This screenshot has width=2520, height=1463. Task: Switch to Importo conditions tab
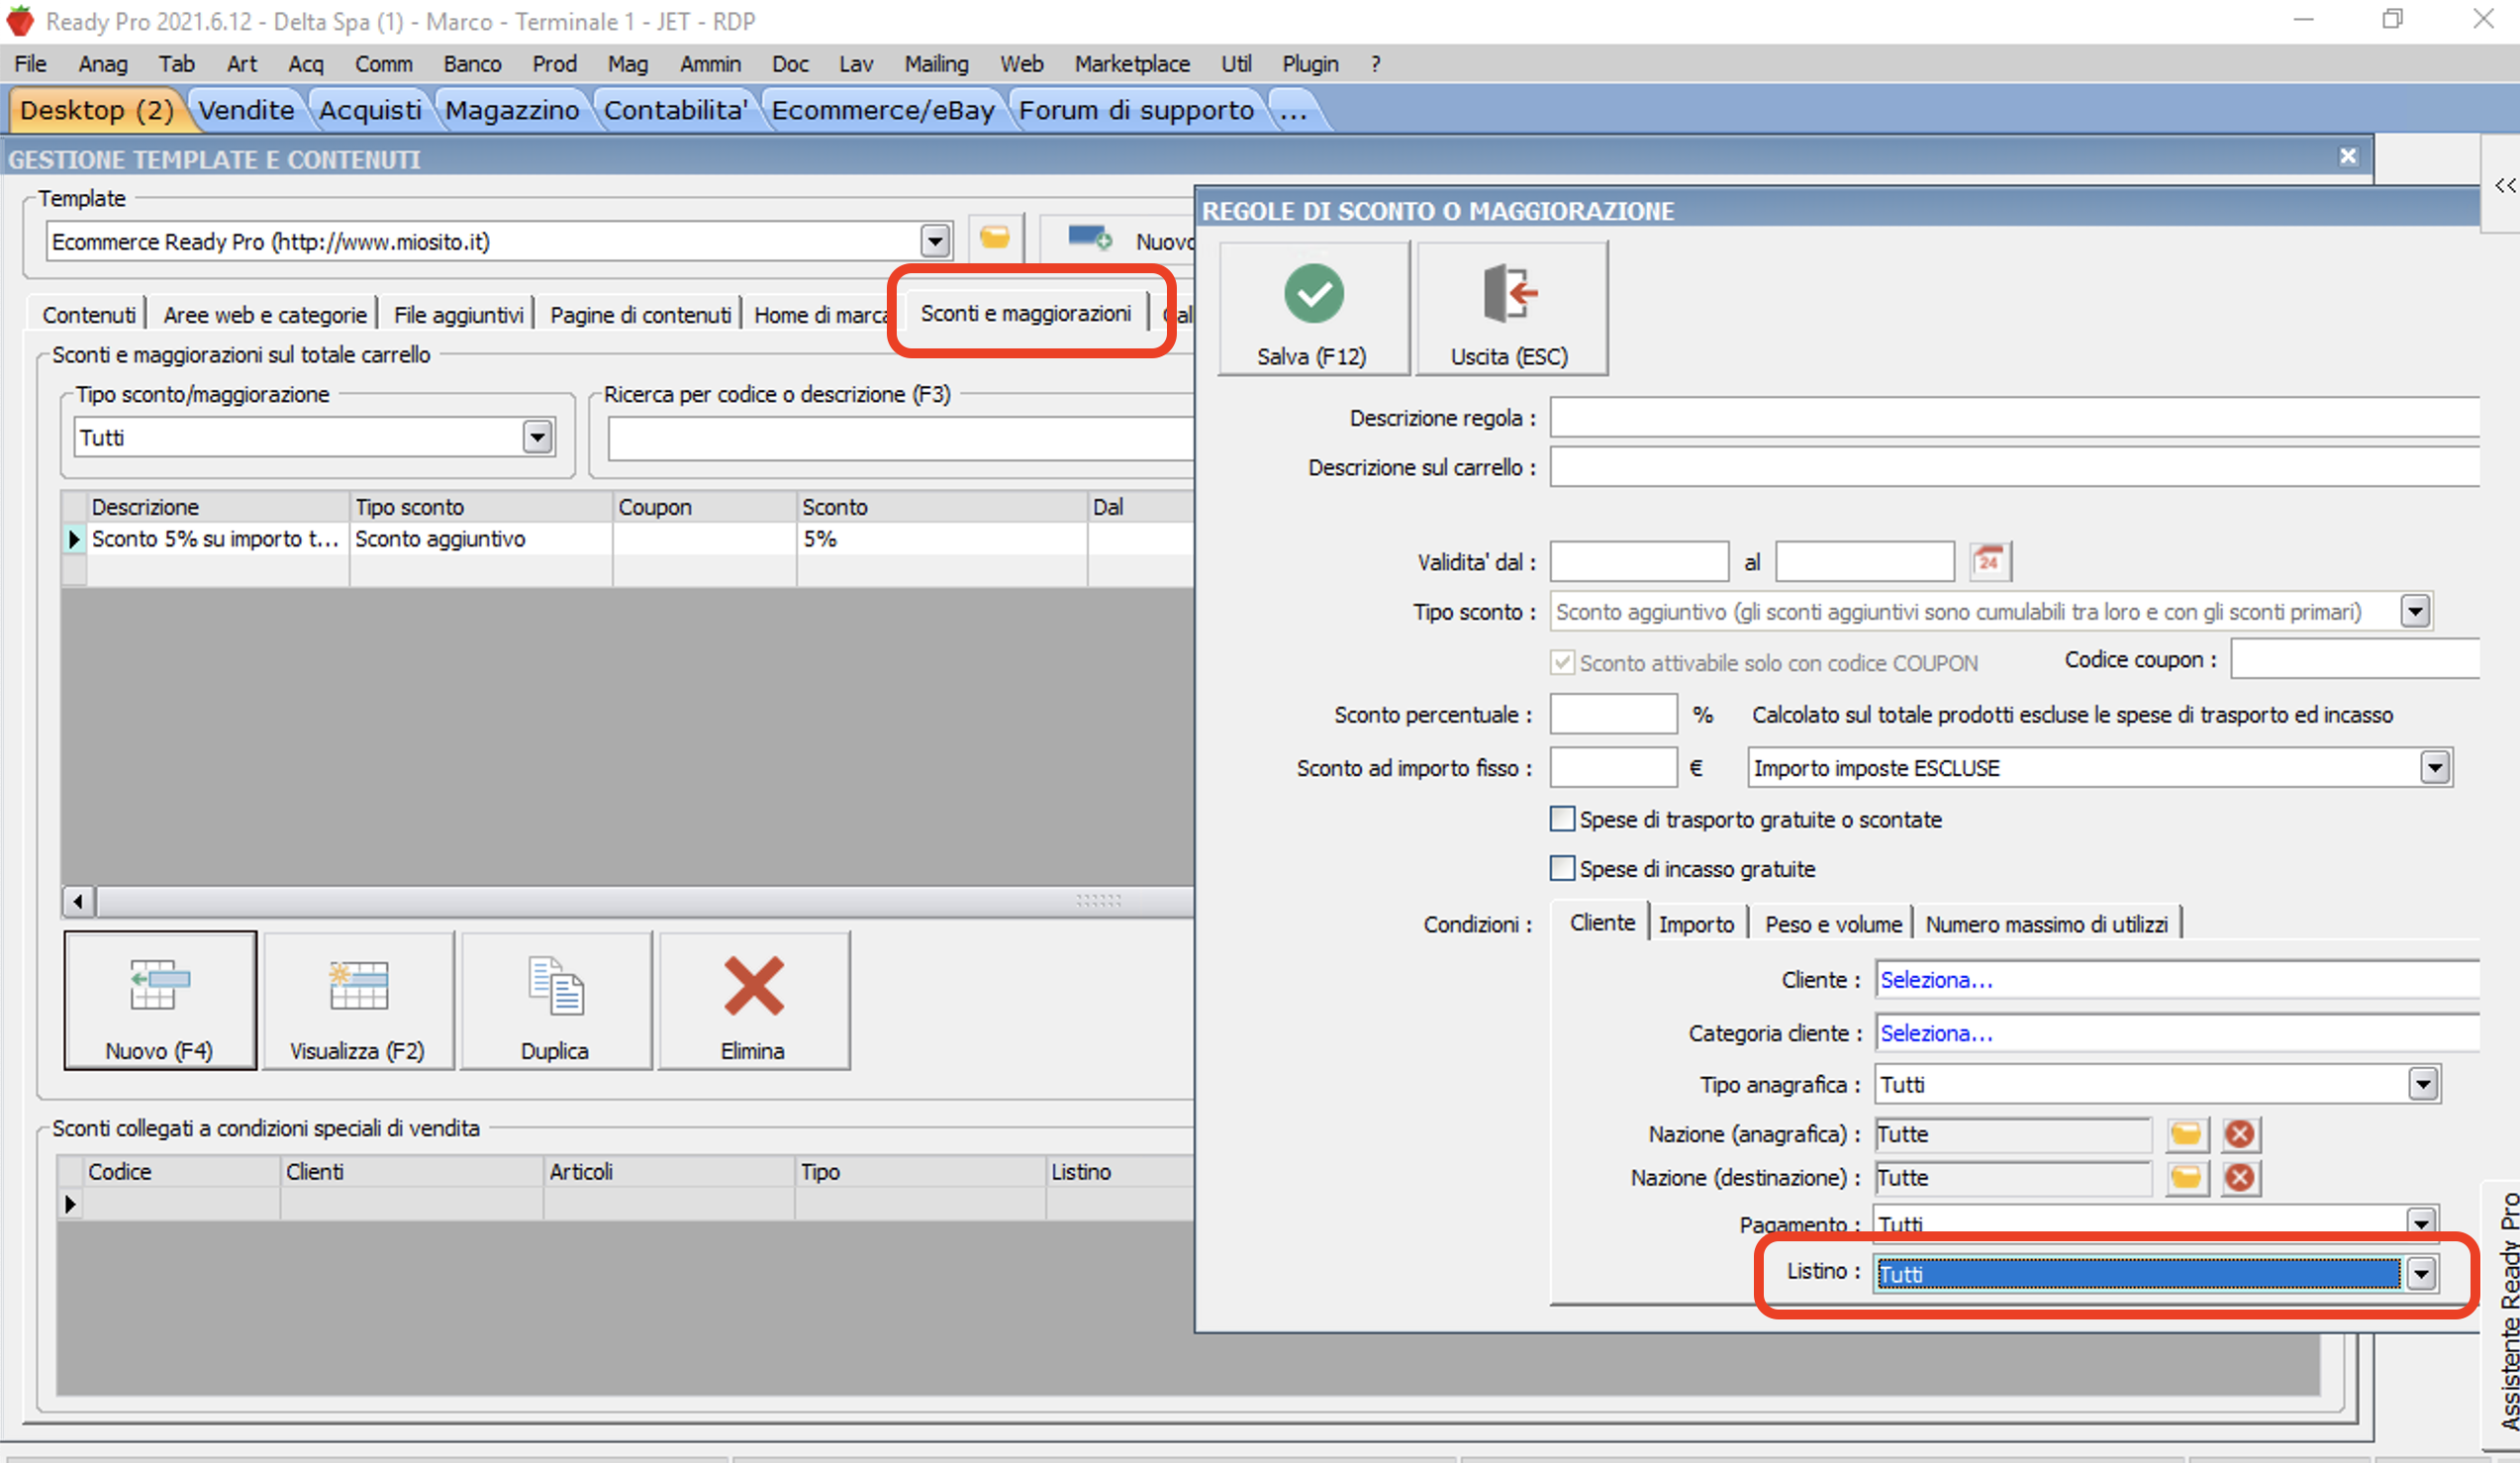[1696, 924]
